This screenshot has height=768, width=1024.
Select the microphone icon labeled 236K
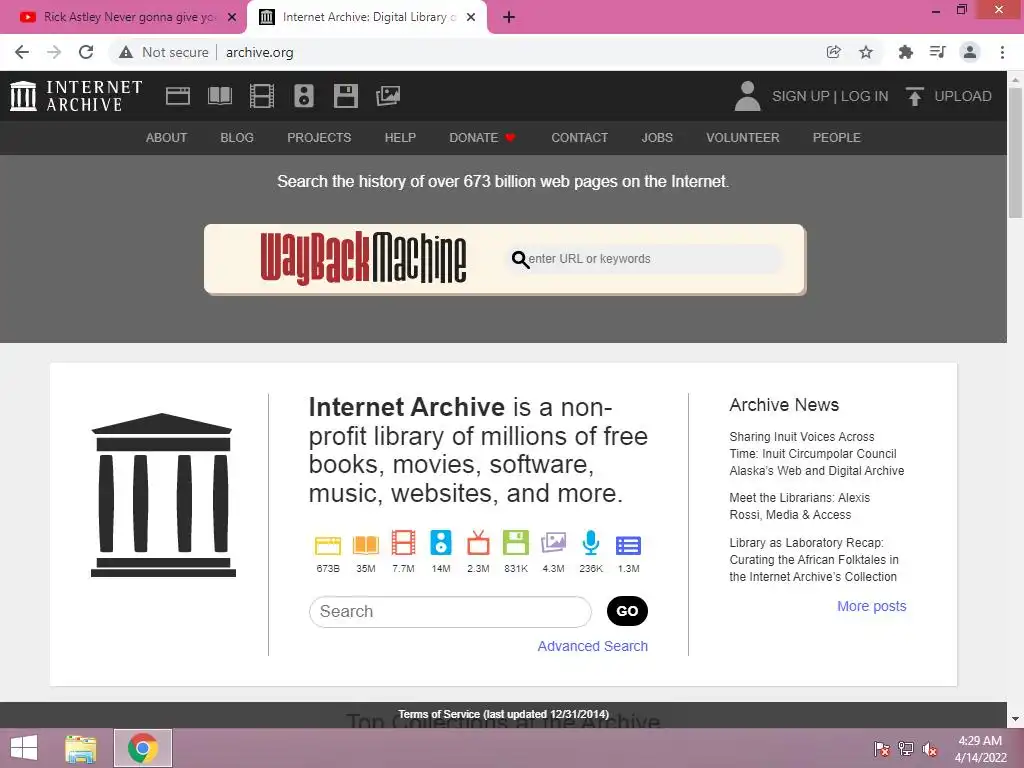click(x=591, y=543)
